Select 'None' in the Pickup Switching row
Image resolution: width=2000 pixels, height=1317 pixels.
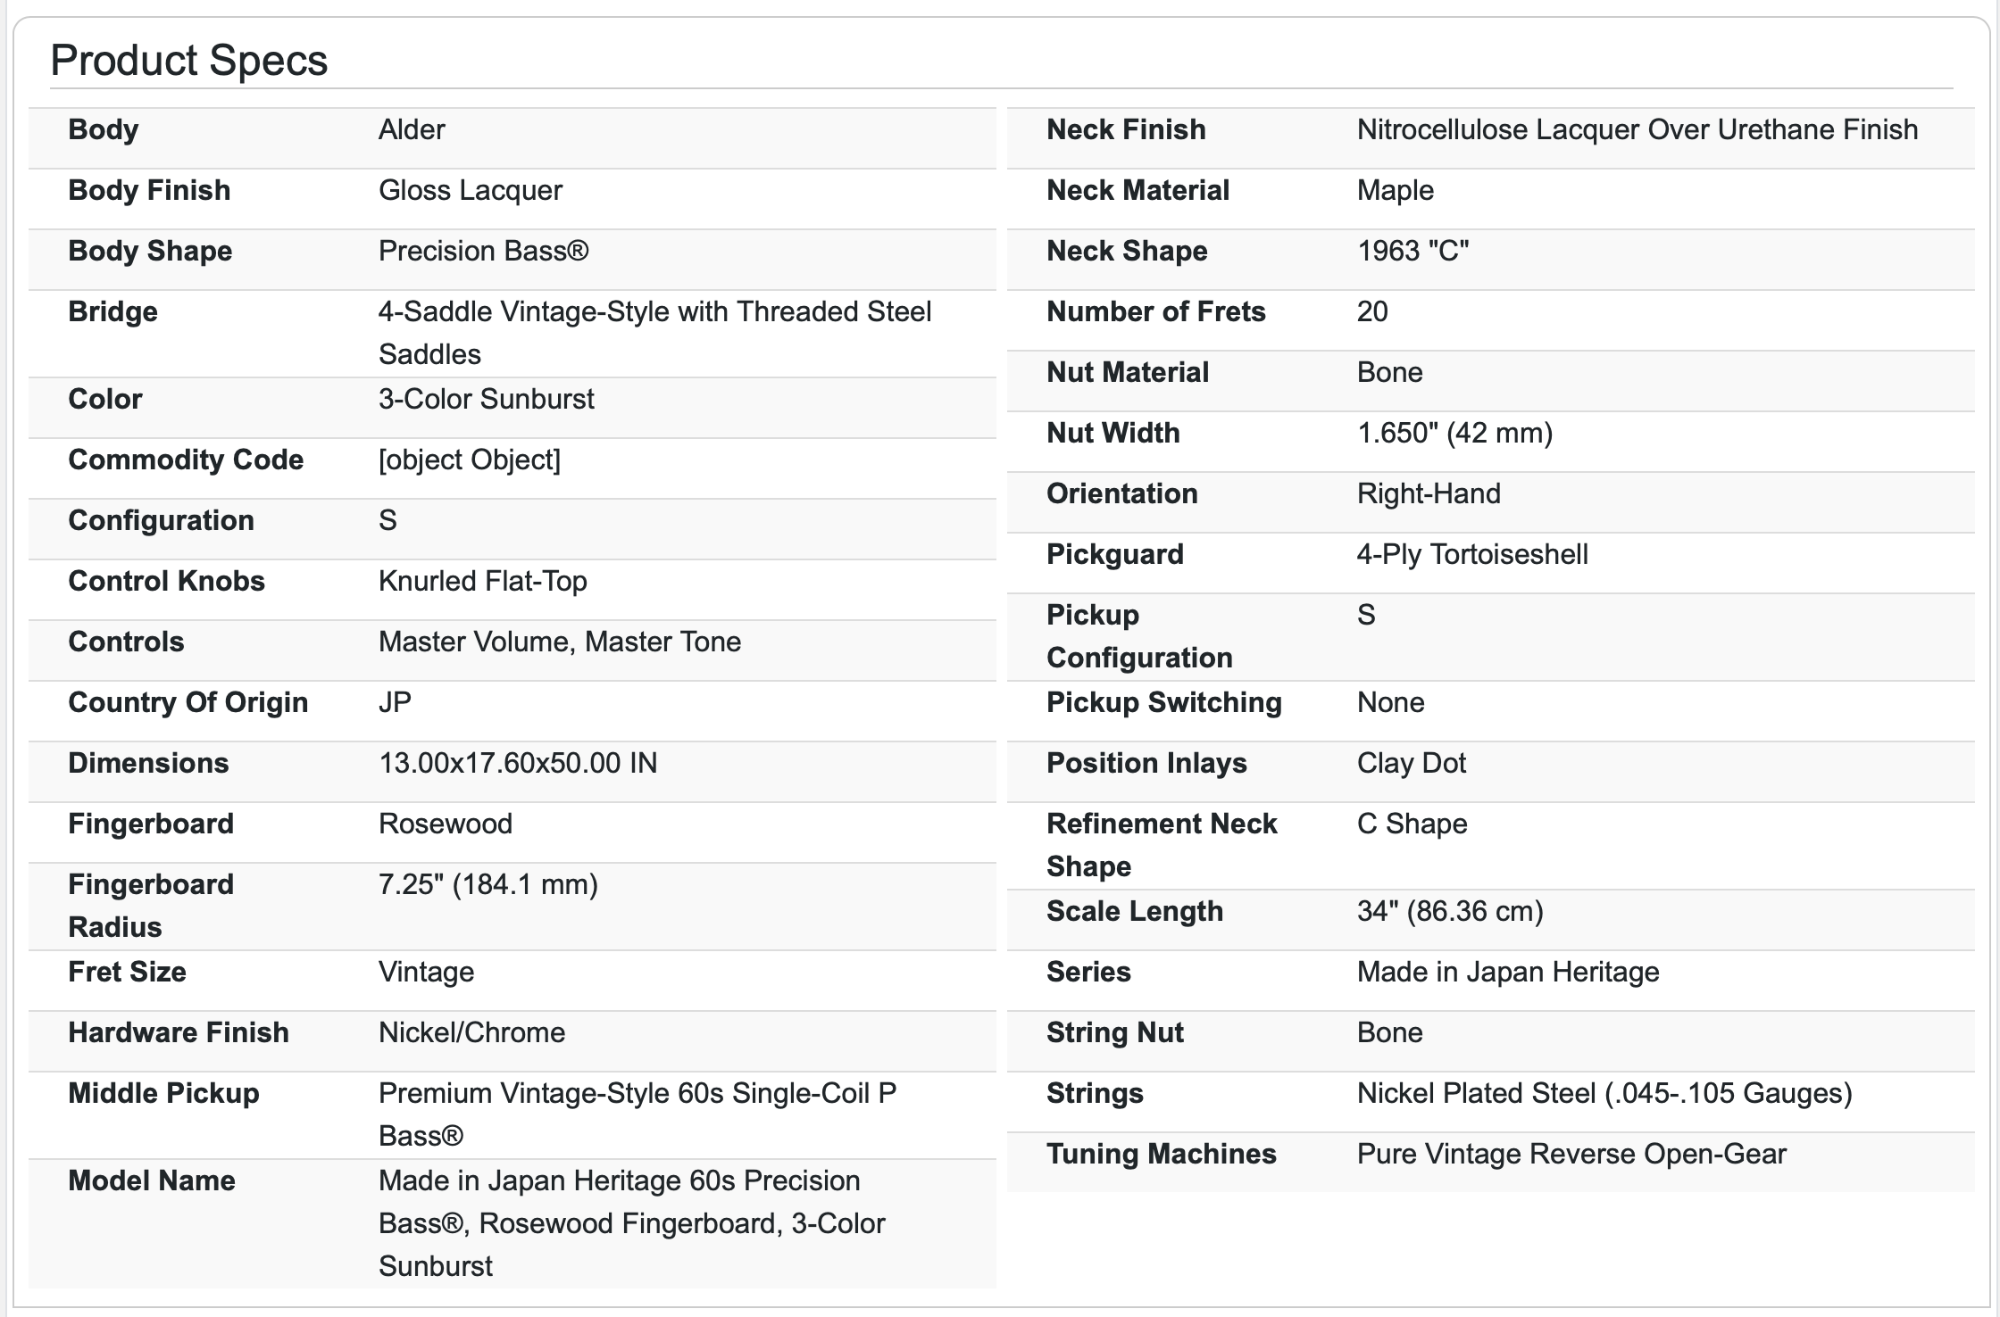coord(1391,703)
